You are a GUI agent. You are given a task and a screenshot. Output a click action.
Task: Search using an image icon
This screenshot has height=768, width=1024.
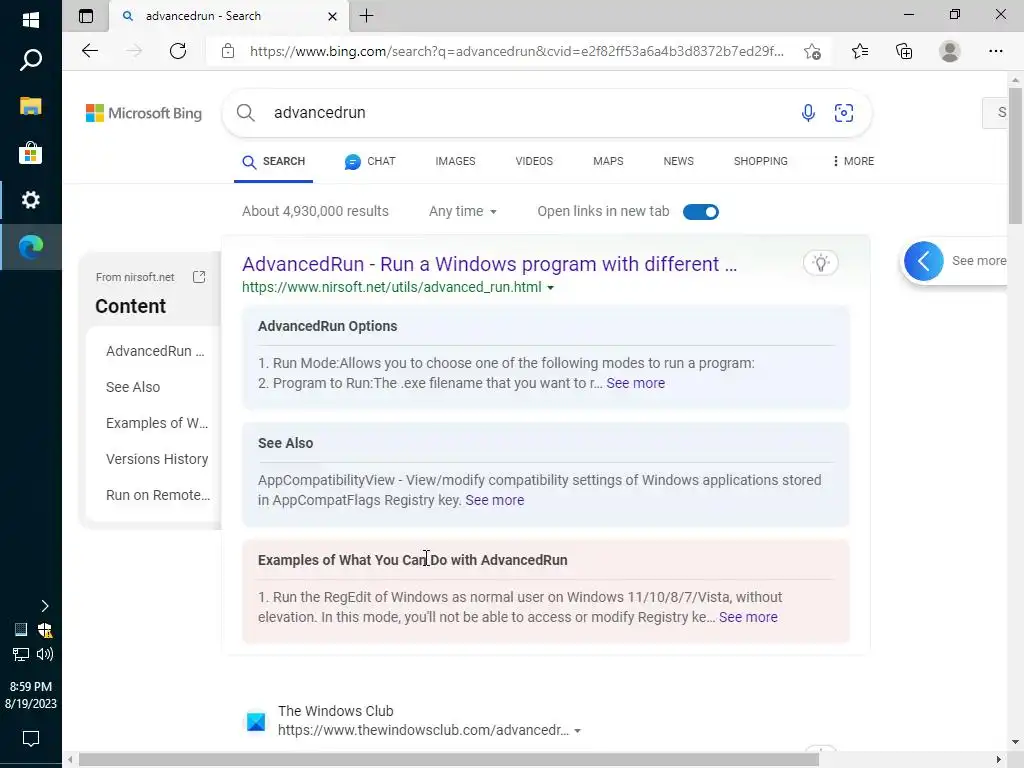click(x=844, y=113)
